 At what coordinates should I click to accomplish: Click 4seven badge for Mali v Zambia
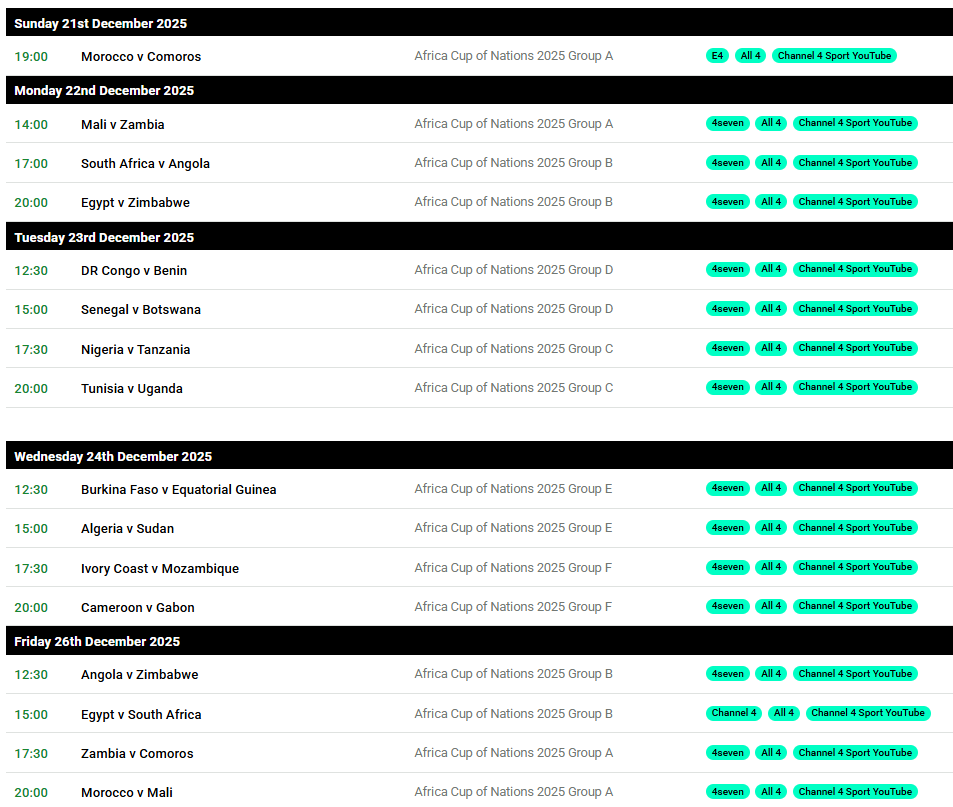(728, 123)
